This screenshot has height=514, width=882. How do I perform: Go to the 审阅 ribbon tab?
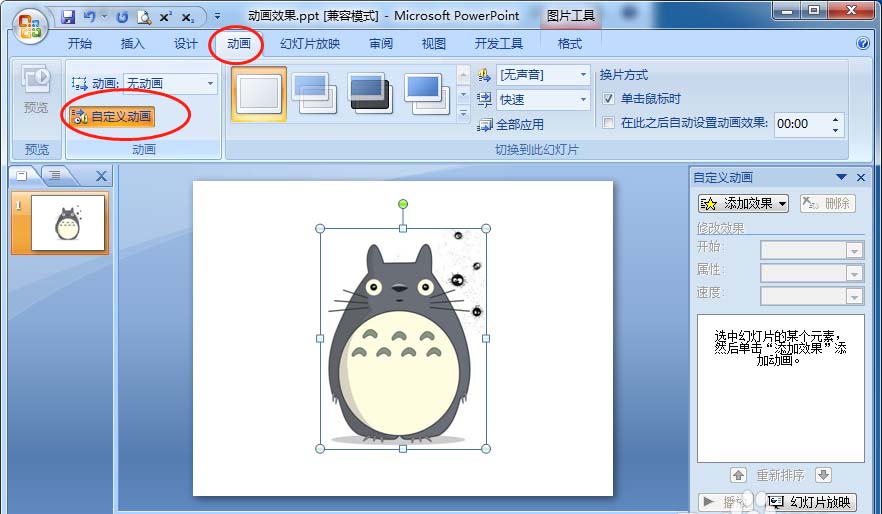(381, 43)
